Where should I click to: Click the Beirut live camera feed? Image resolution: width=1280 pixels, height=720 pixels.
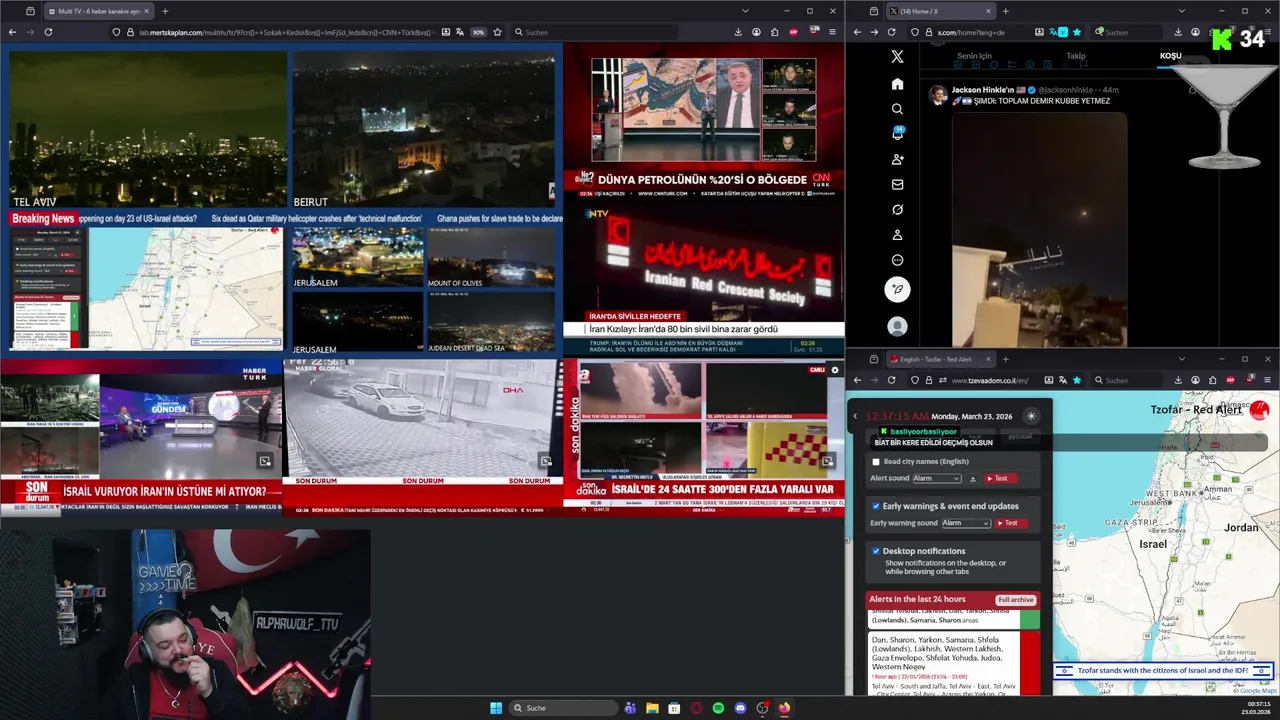click(423, 129)
